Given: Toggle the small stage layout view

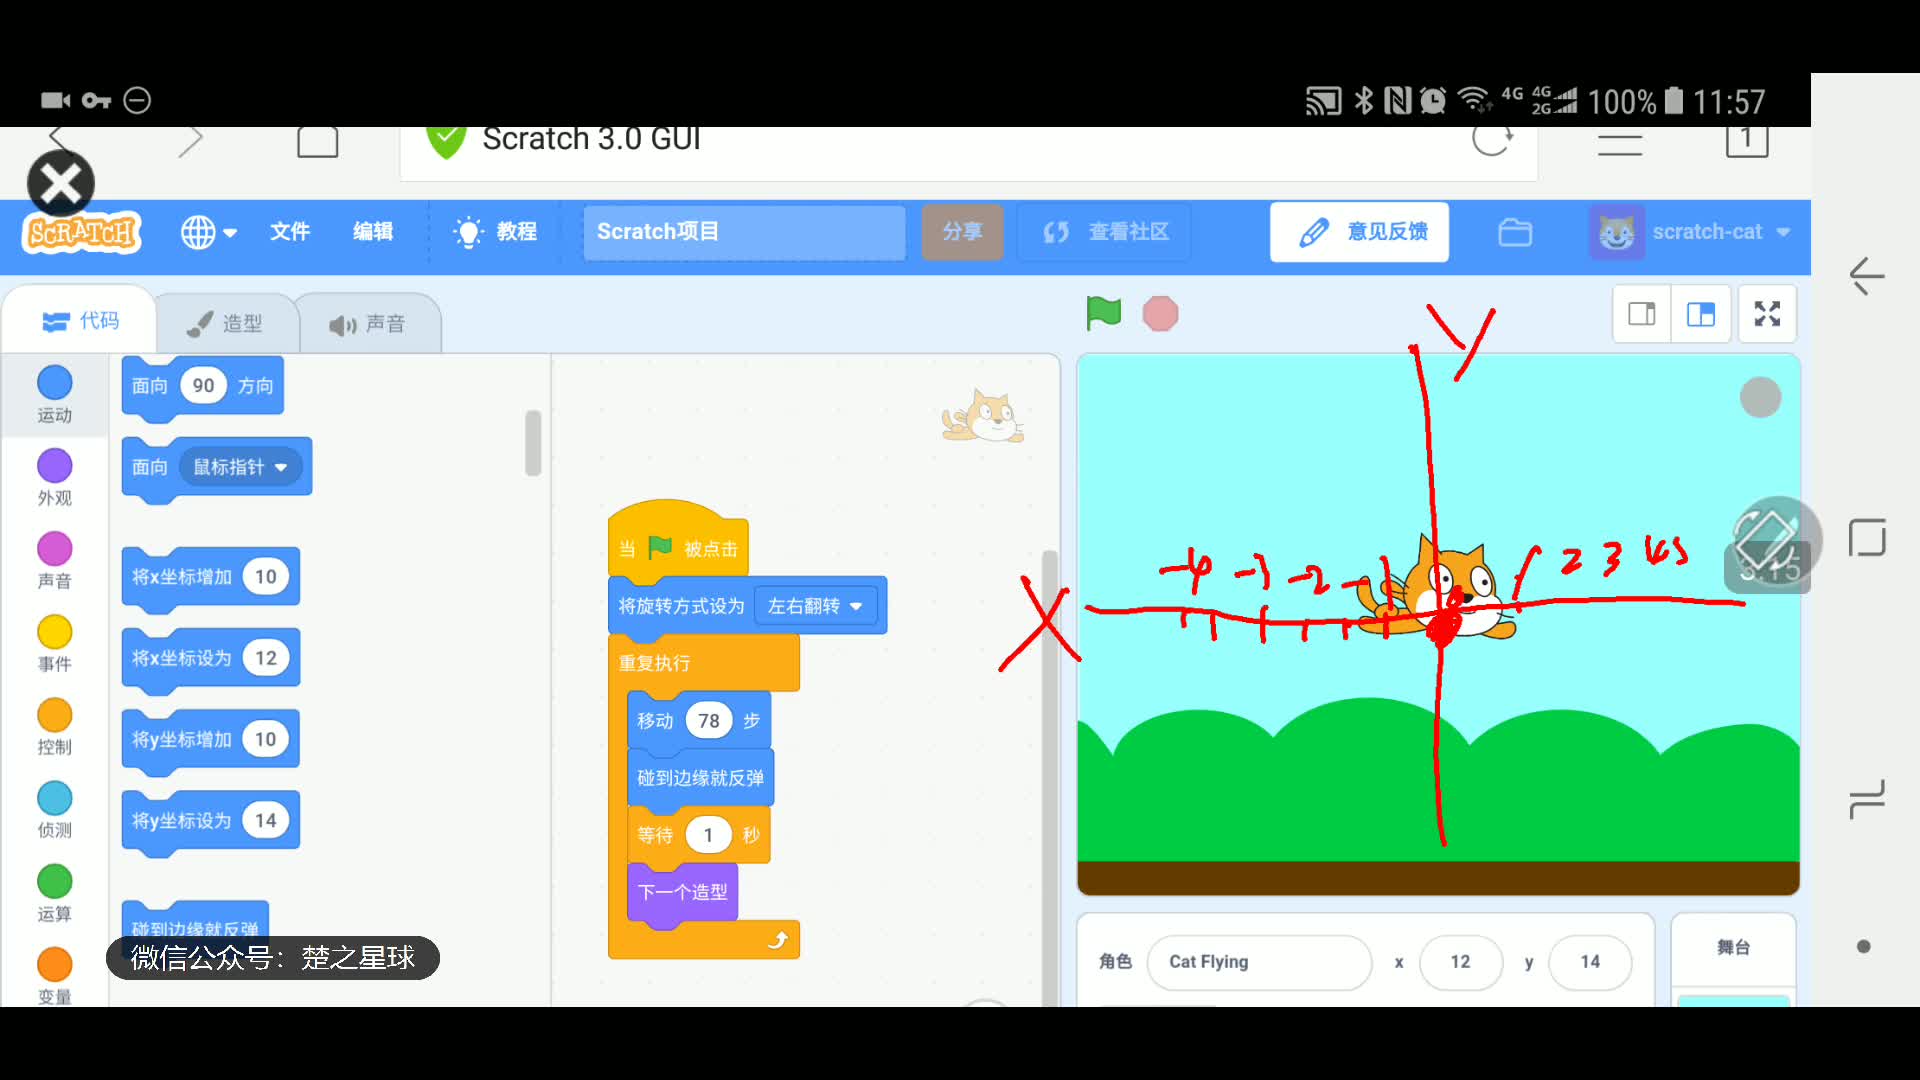Looking at the screenshot, I should pos(1641,313).
